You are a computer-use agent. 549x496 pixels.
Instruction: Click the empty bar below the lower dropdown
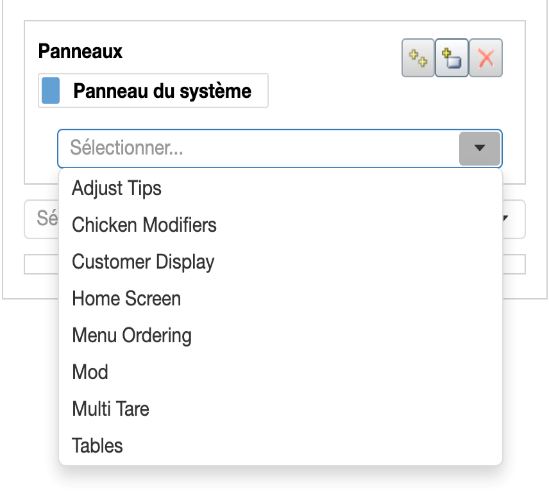pos(41,264)
